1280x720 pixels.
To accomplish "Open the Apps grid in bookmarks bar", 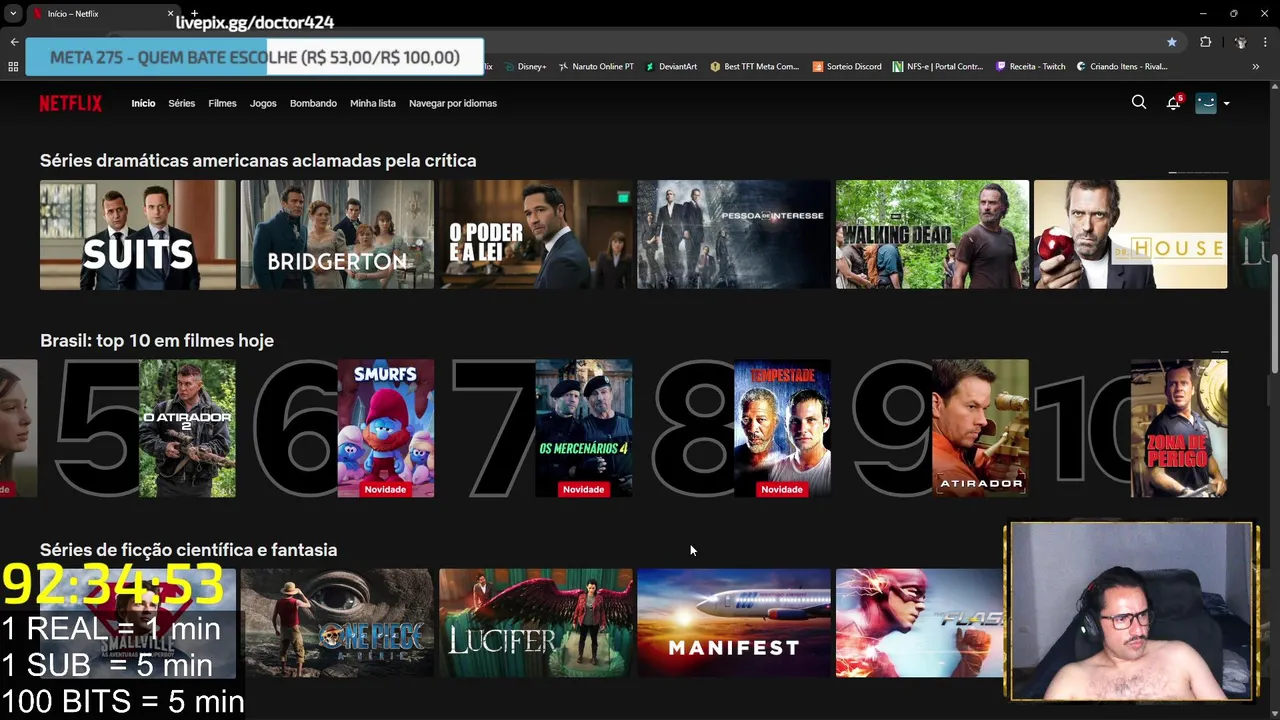I will tap(13, 67).
